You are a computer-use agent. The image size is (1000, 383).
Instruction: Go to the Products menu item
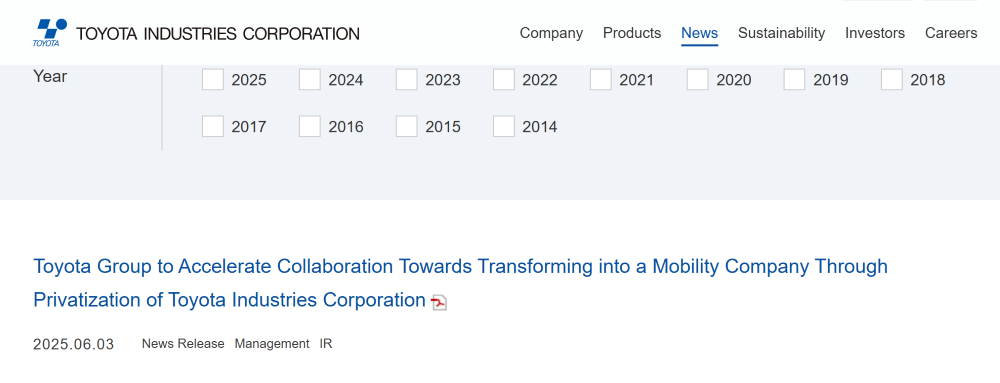click(x=632, y=33)
